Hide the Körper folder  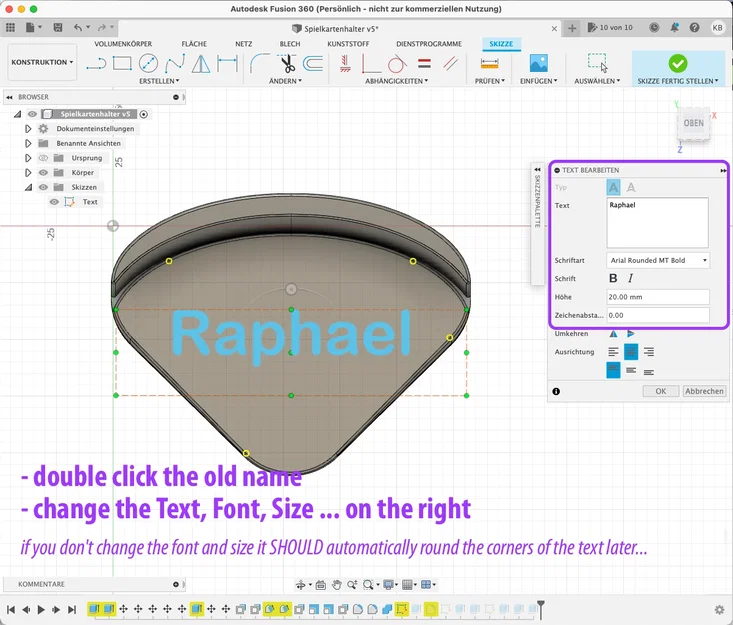click(x=43, y=172)
